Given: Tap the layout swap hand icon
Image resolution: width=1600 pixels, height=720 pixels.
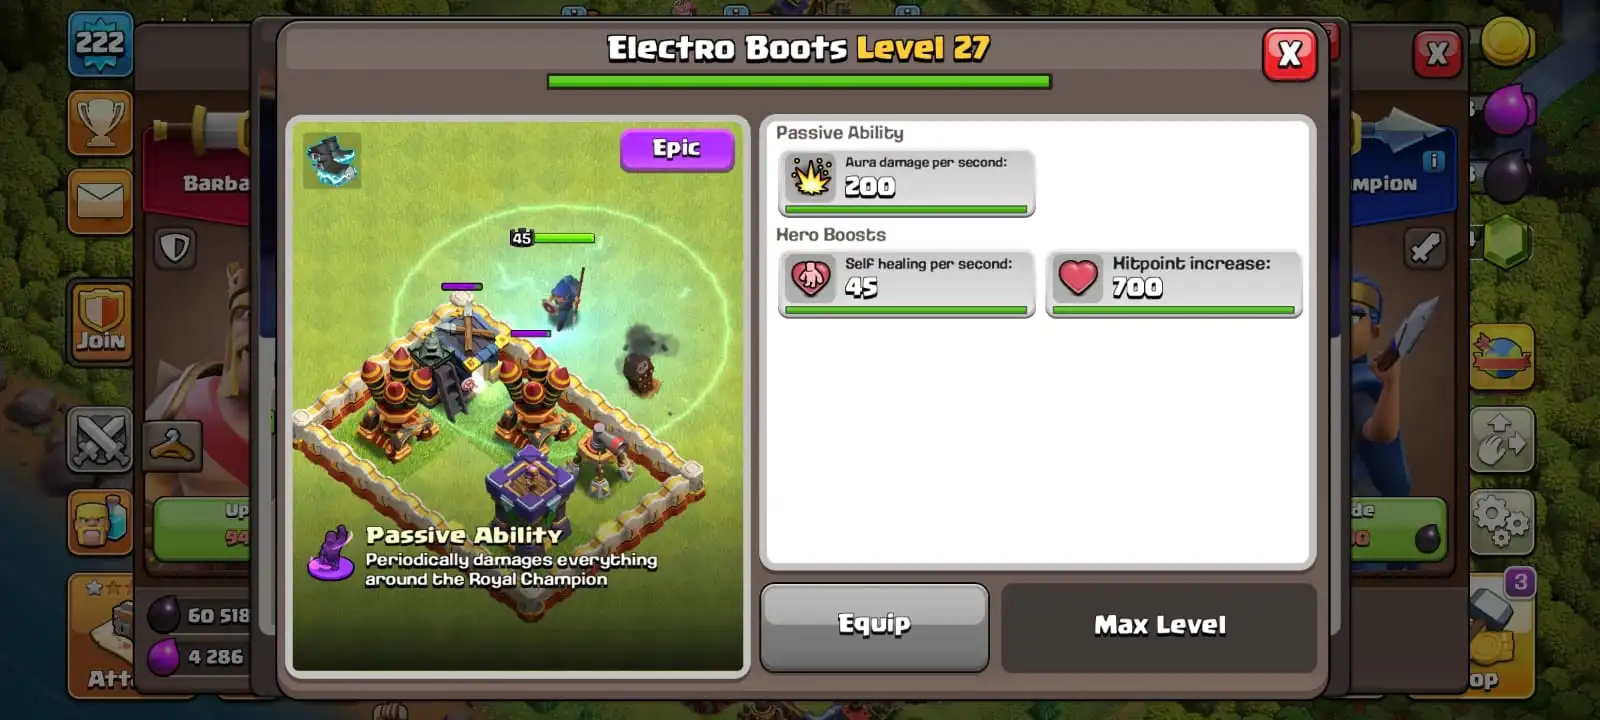Looking at the screenshot, I should 1501,439.
